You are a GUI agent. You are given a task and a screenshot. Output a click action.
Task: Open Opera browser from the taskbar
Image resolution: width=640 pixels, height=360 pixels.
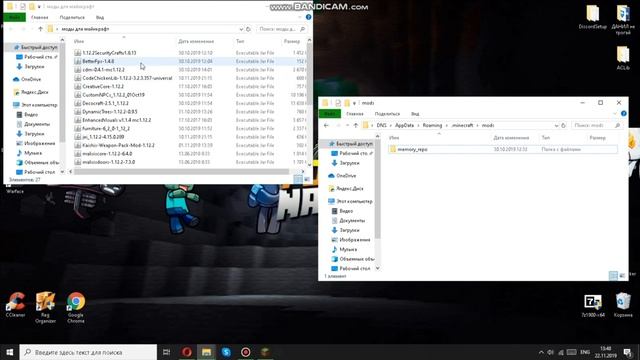point(187,352)
